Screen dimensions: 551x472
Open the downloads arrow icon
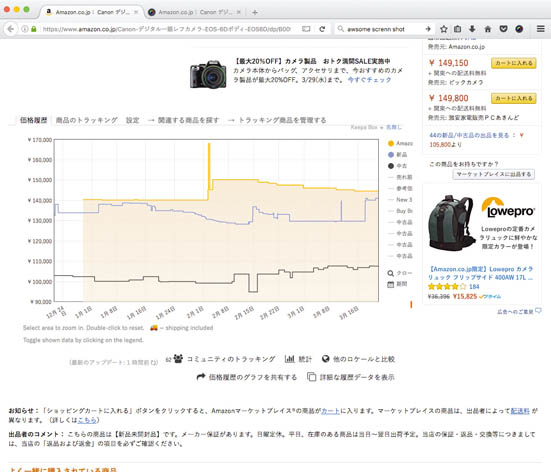472,29
